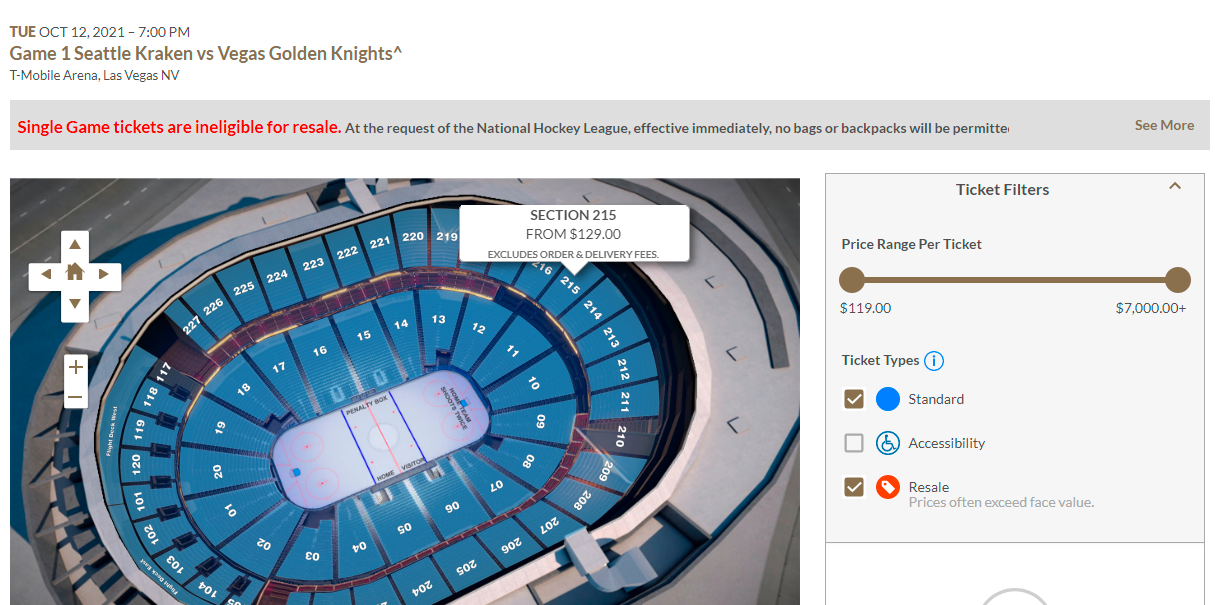This screenshot has width=1215, height=605.
Task: Reset the seat map with home icon
Action: (75, 273)
